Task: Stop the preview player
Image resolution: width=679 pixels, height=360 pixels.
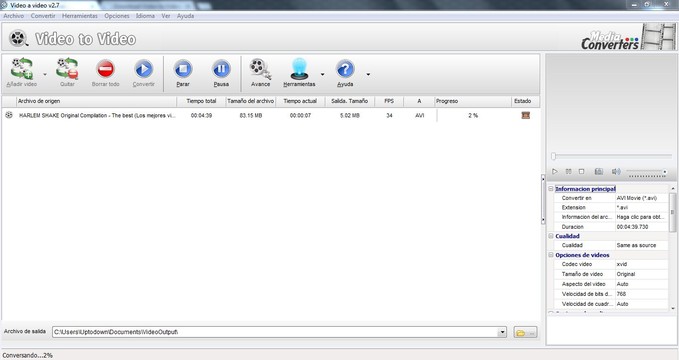Action: click(582, 172)
